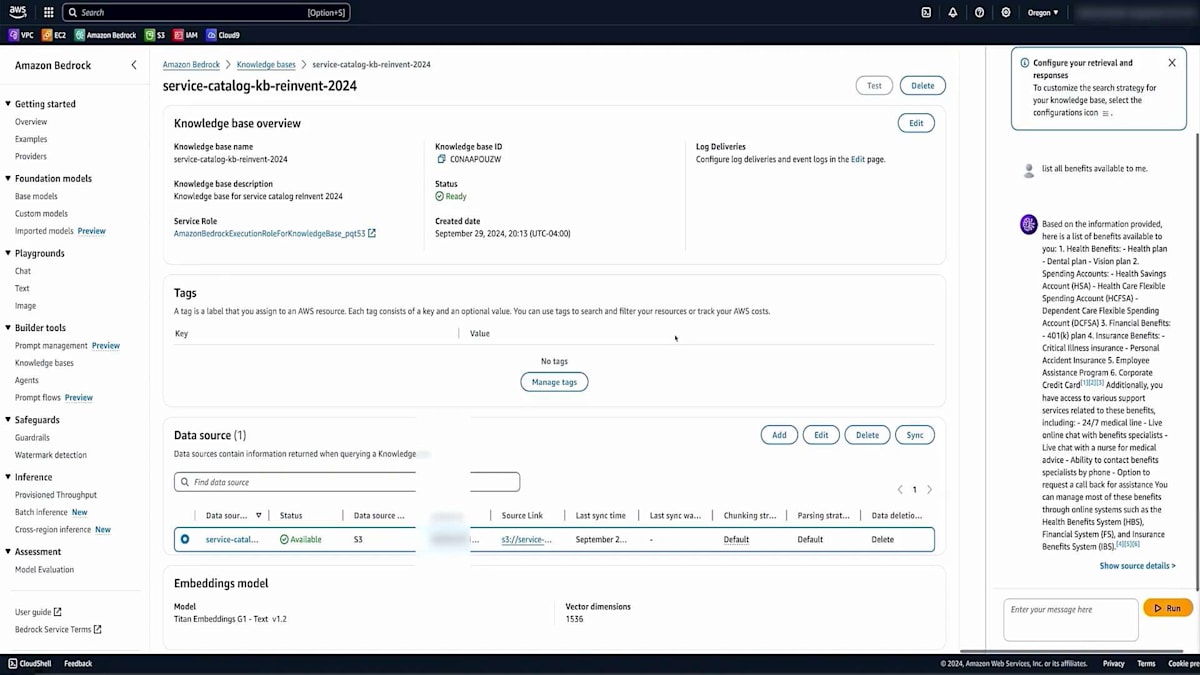Open CloudShell from the top bar icon
The image size is (1200, 675).
pyautogui.click(x=926, y=13)
